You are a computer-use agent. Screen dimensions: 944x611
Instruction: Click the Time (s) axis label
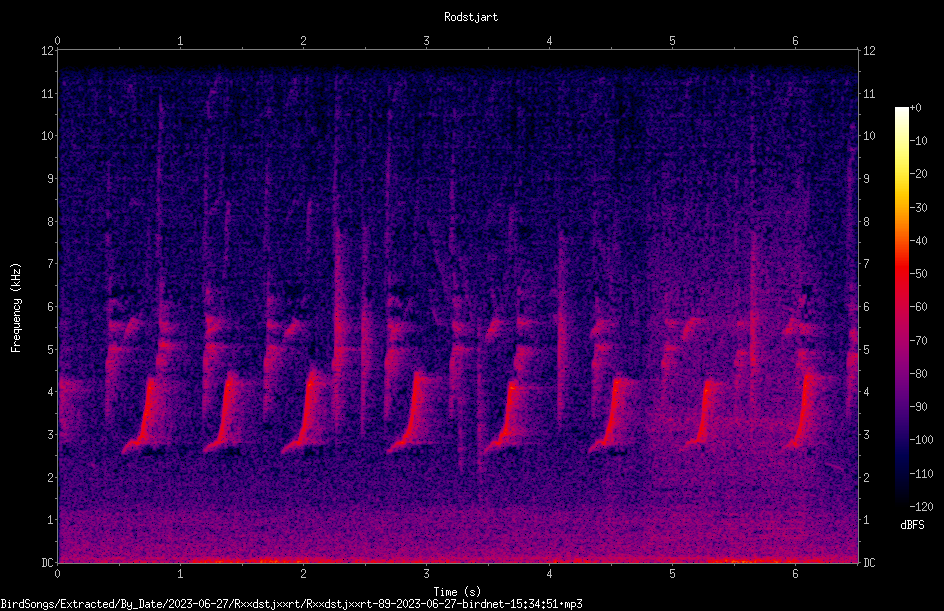458,592
